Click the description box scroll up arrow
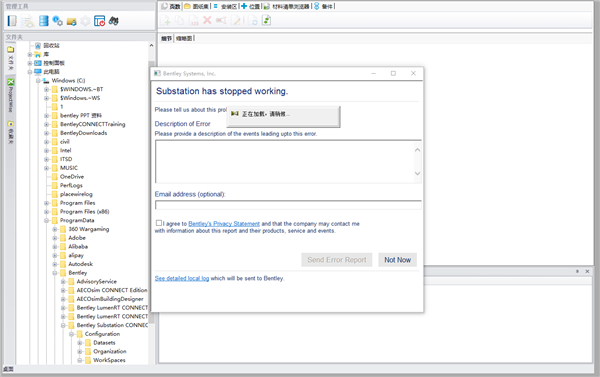 point(417,150)
